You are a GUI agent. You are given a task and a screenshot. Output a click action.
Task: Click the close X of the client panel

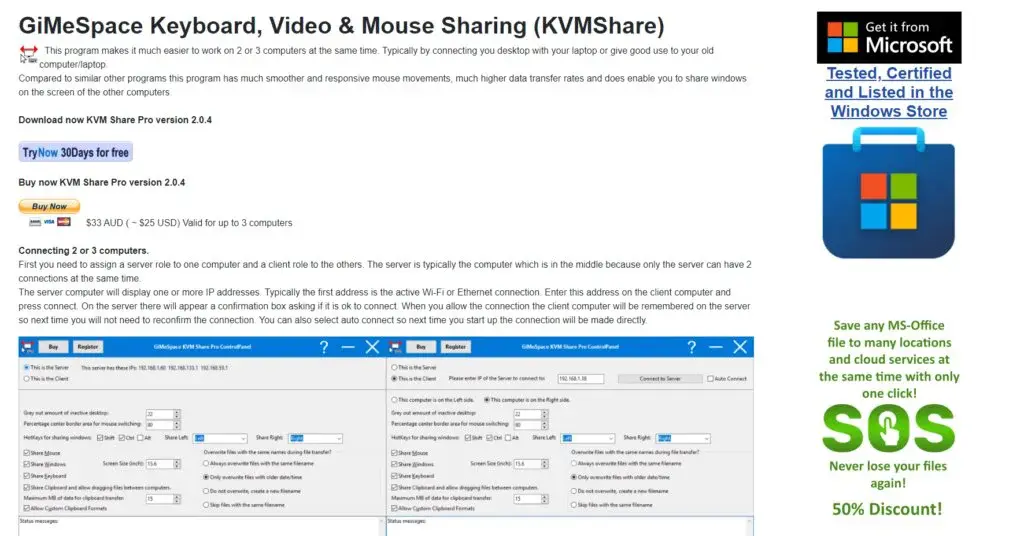tap(740, 347)
